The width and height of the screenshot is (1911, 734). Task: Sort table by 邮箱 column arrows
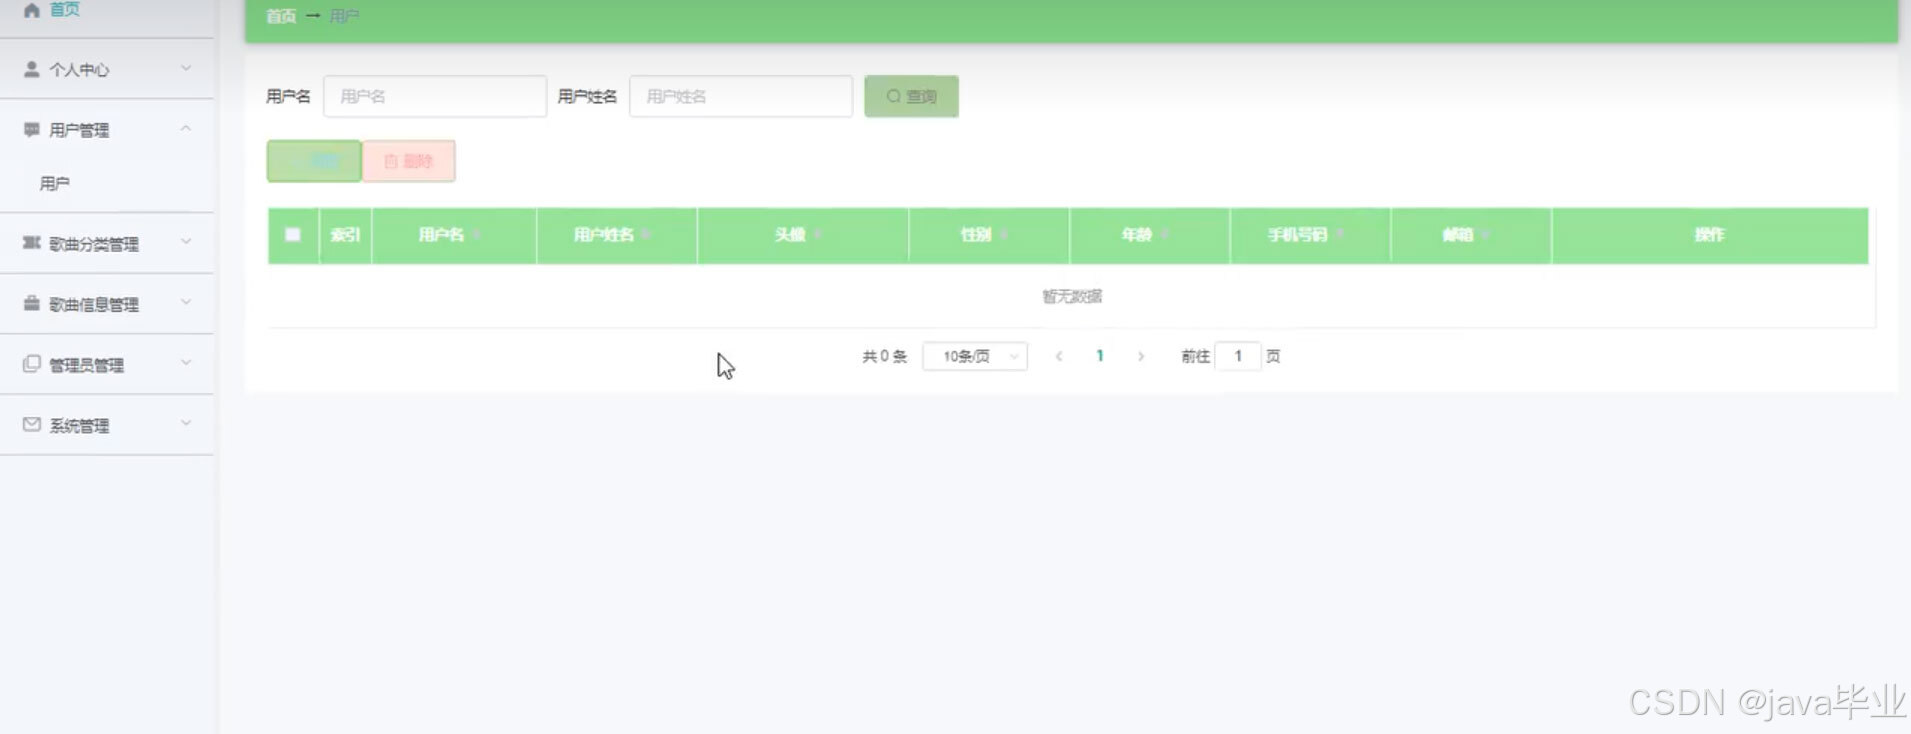pos(1485,235)
